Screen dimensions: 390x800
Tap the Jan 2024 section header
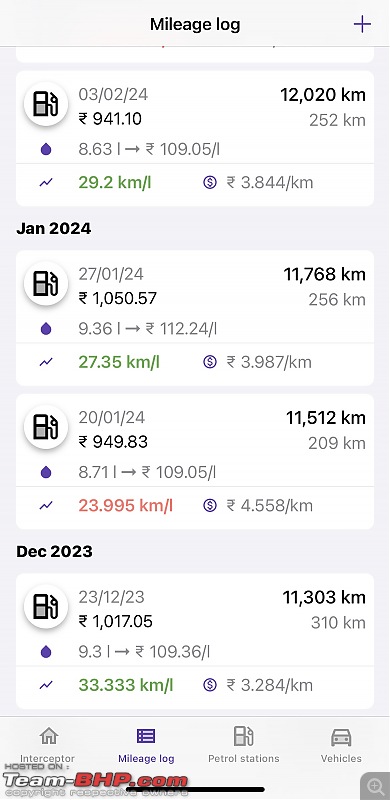point(54,229)
